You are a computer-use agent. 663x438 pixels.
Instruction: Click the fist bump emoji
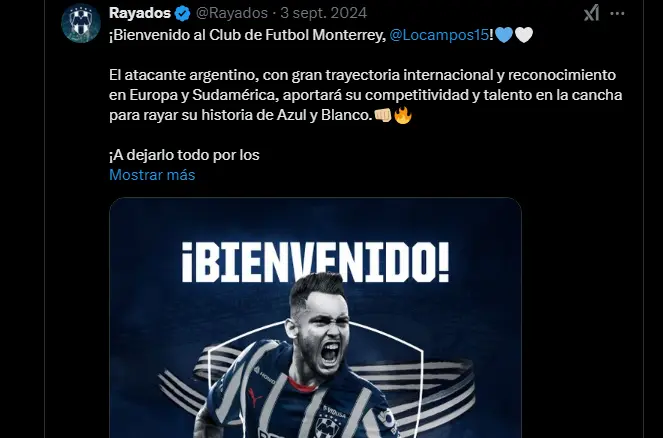click(383, 115)
